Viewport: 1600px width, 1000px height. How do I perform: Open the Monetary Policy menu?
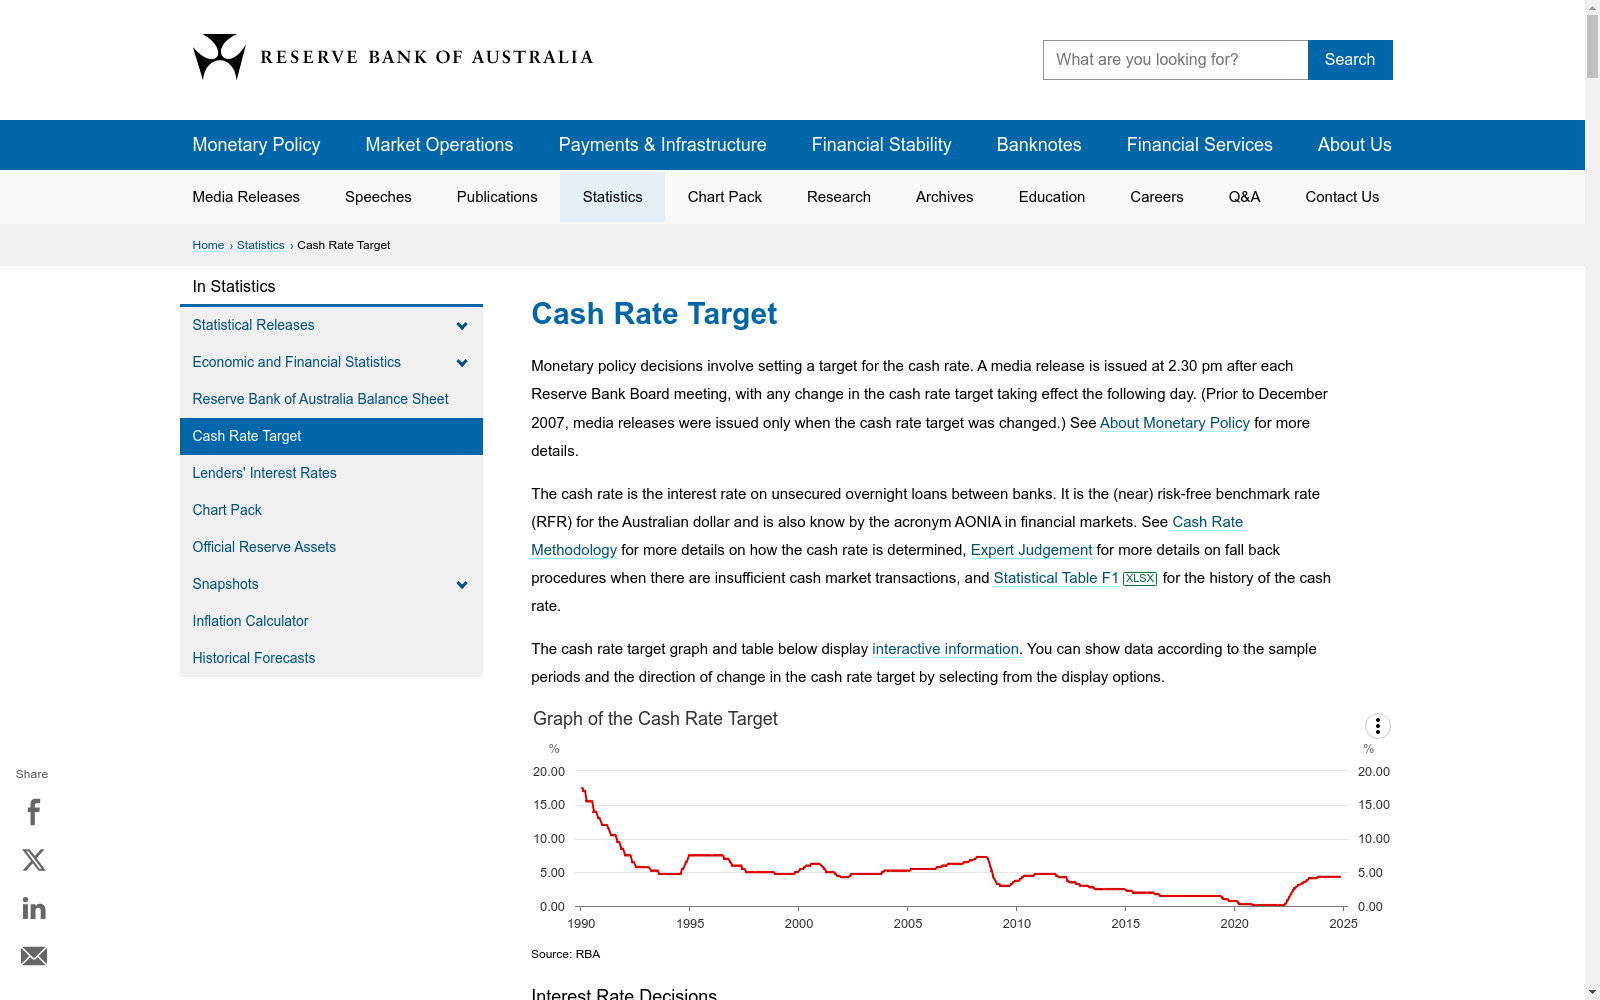[256, 145]
